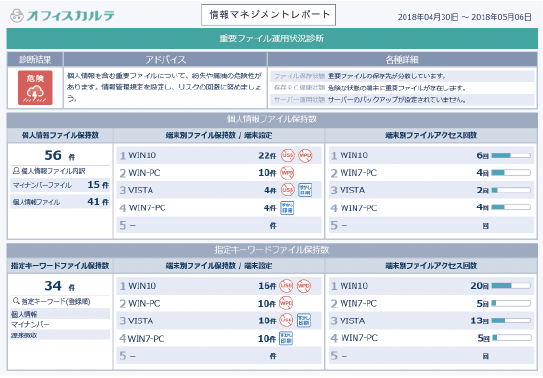The image size is (543, 378).
Task: Click the advice paragraph about 個人情報 risk
Action: [x=164, y=87]
